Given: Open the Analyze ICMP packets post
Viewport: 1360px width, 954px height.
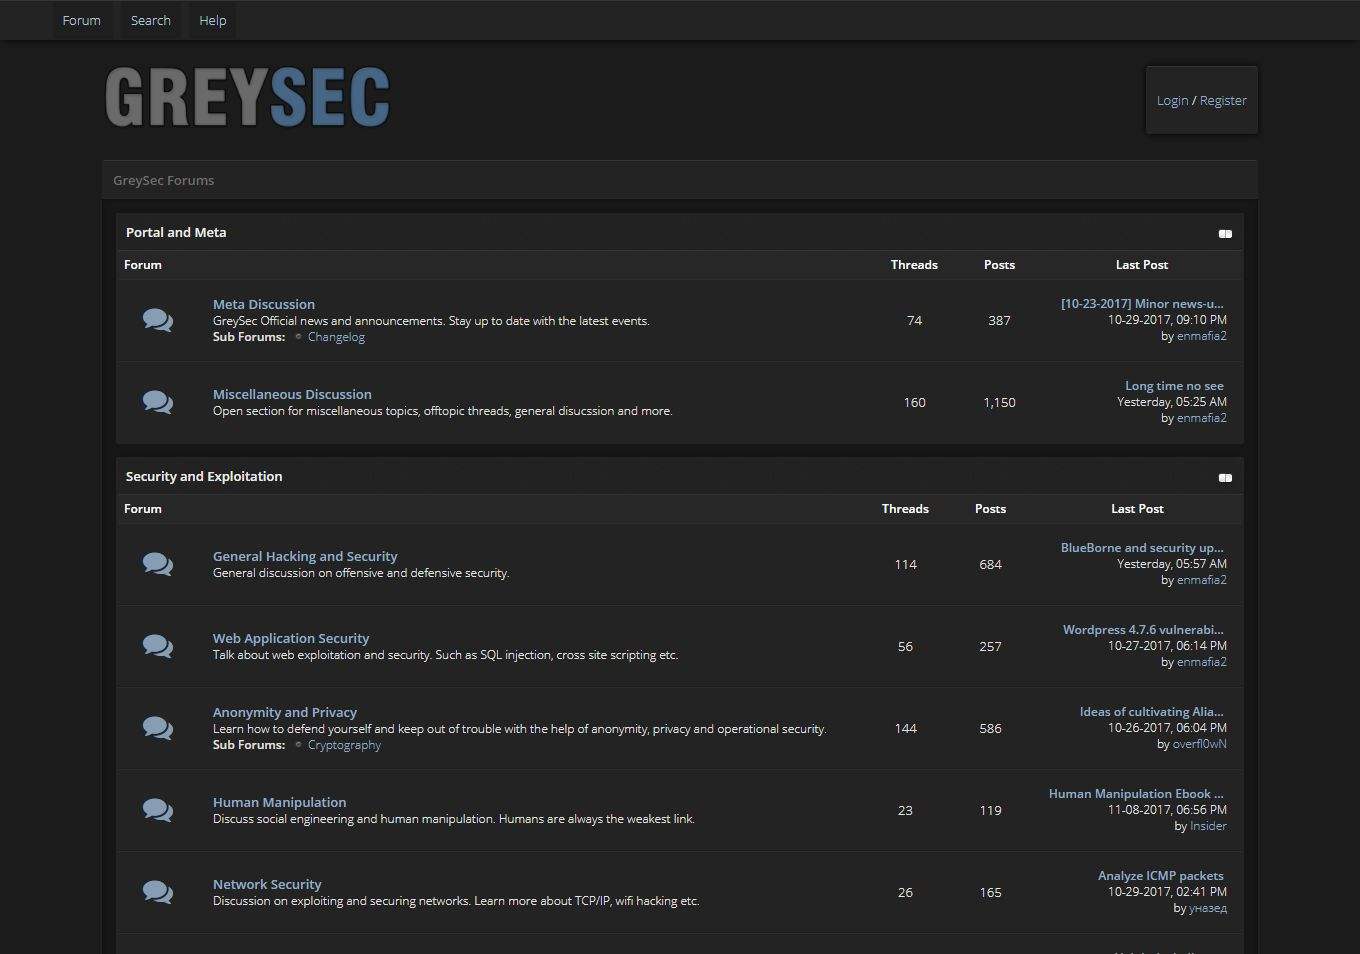Looking at the screenshot, I should pyautogui.click(x=1161, y=875).
